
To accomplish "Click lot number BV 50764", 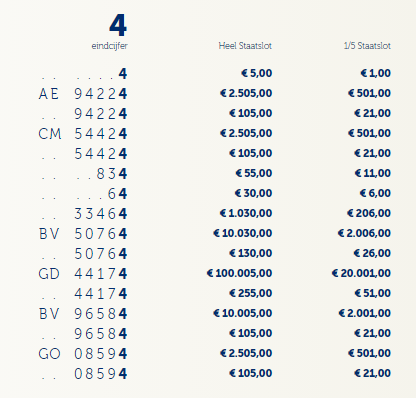I will (x=83, y=234).
